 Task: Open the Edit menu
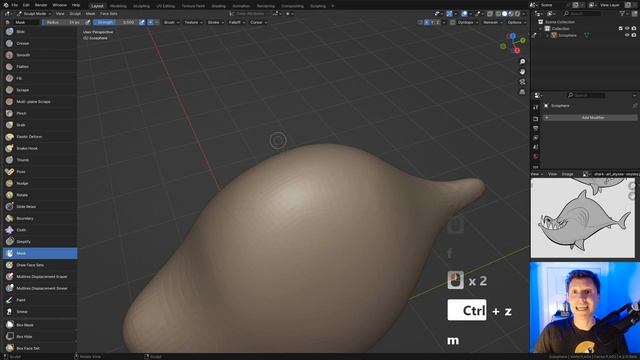26,5
